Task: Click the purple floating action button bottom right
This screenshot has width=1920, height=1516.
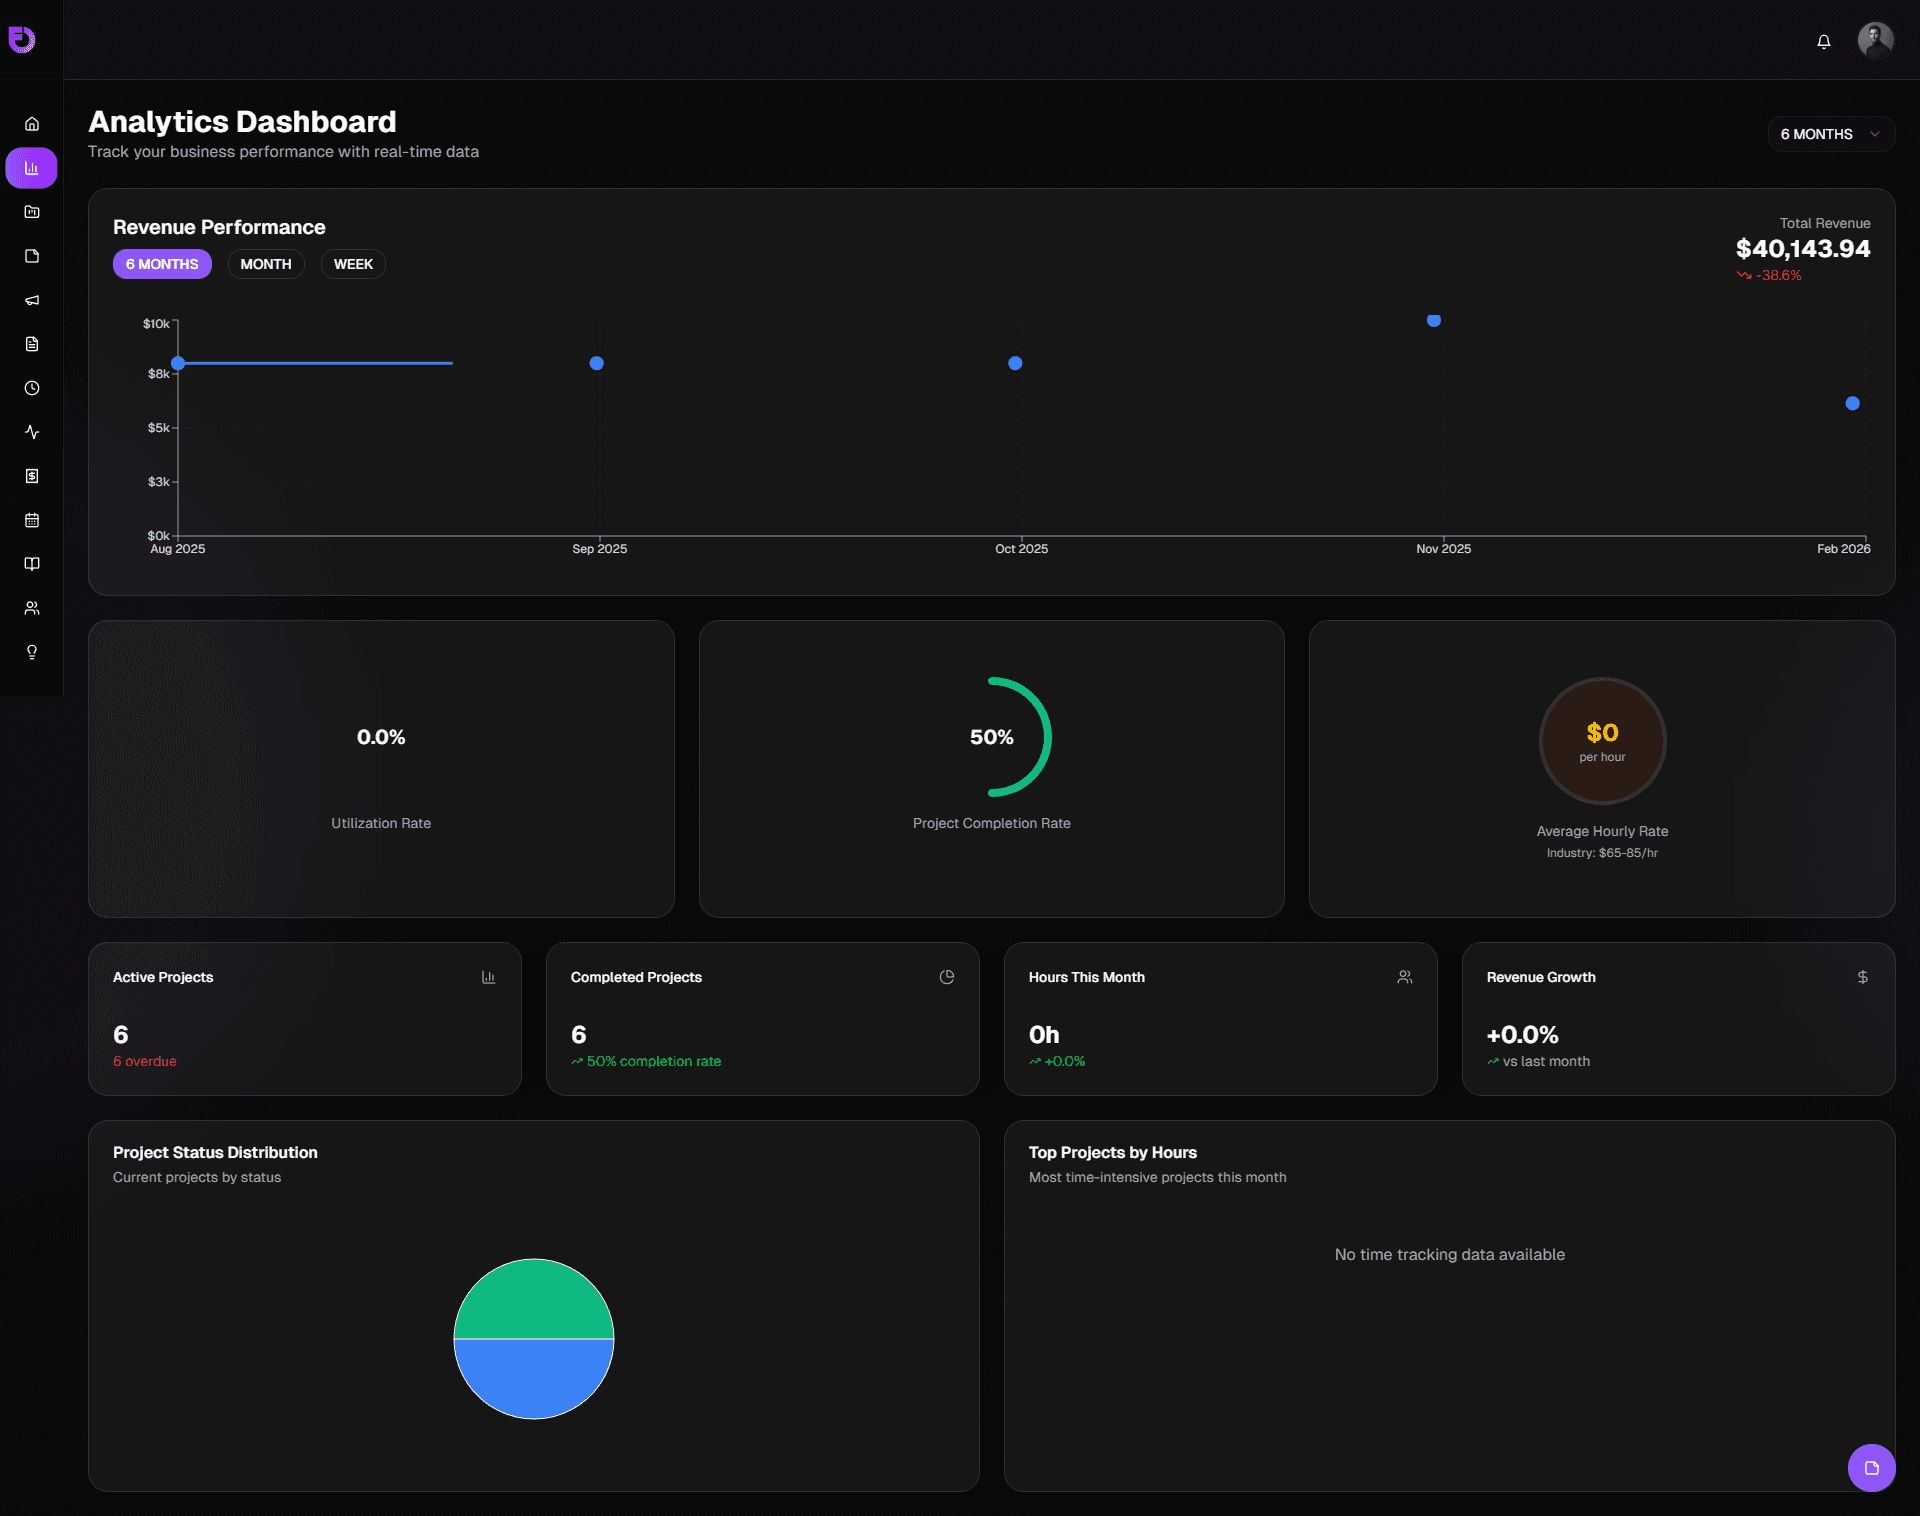Action: [x=1873, y=1468]
